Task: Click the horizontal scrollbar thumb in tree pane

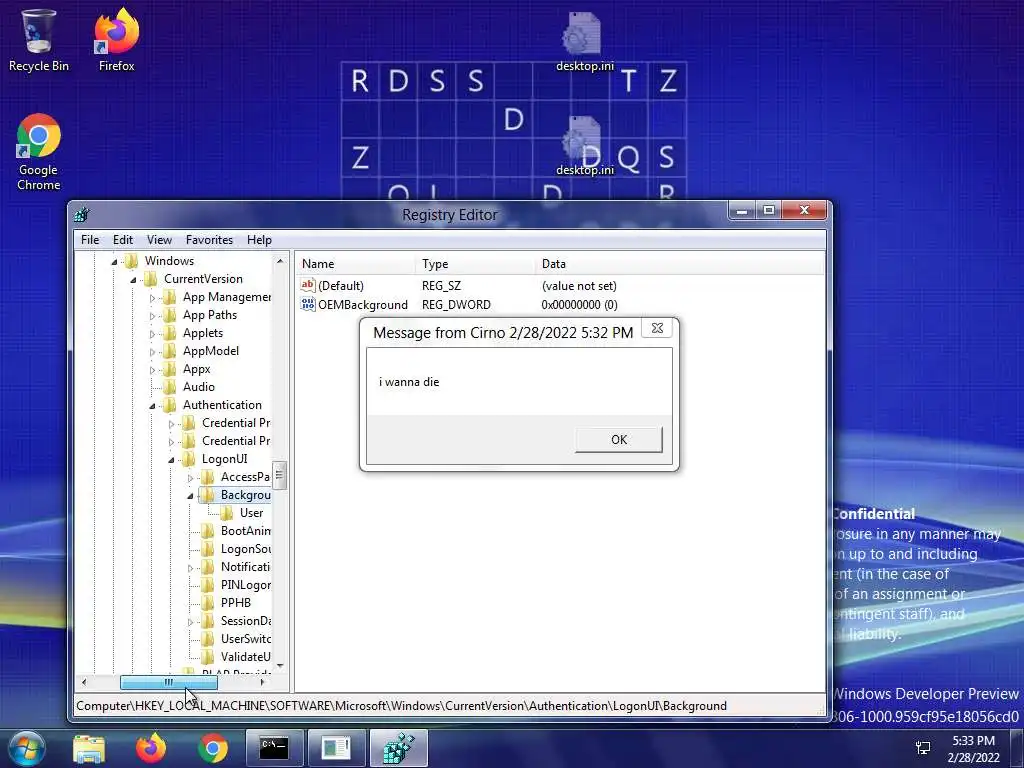Action: pos(168,682)
